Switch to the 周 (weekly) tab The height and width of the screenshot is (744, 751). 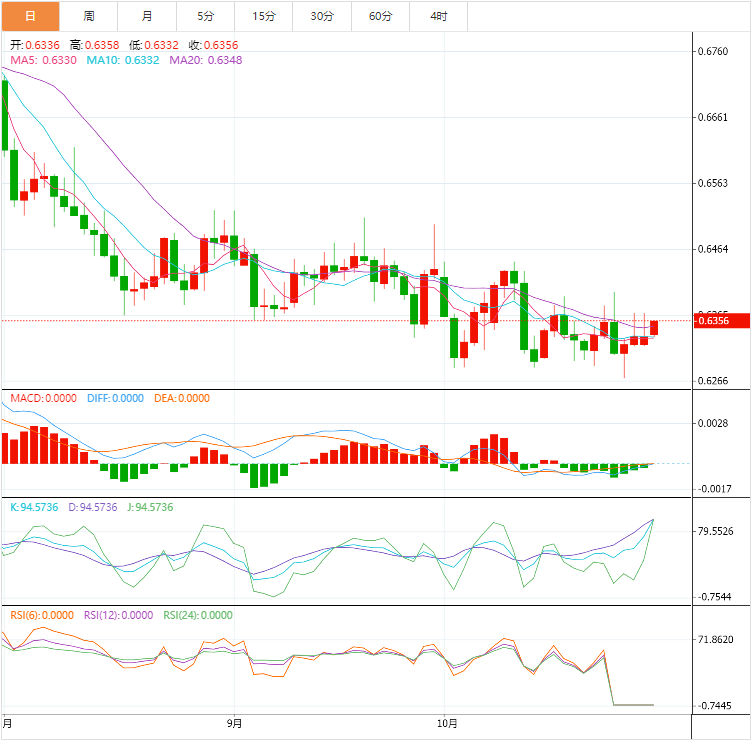pyautogui.click(x=89, y=16)
